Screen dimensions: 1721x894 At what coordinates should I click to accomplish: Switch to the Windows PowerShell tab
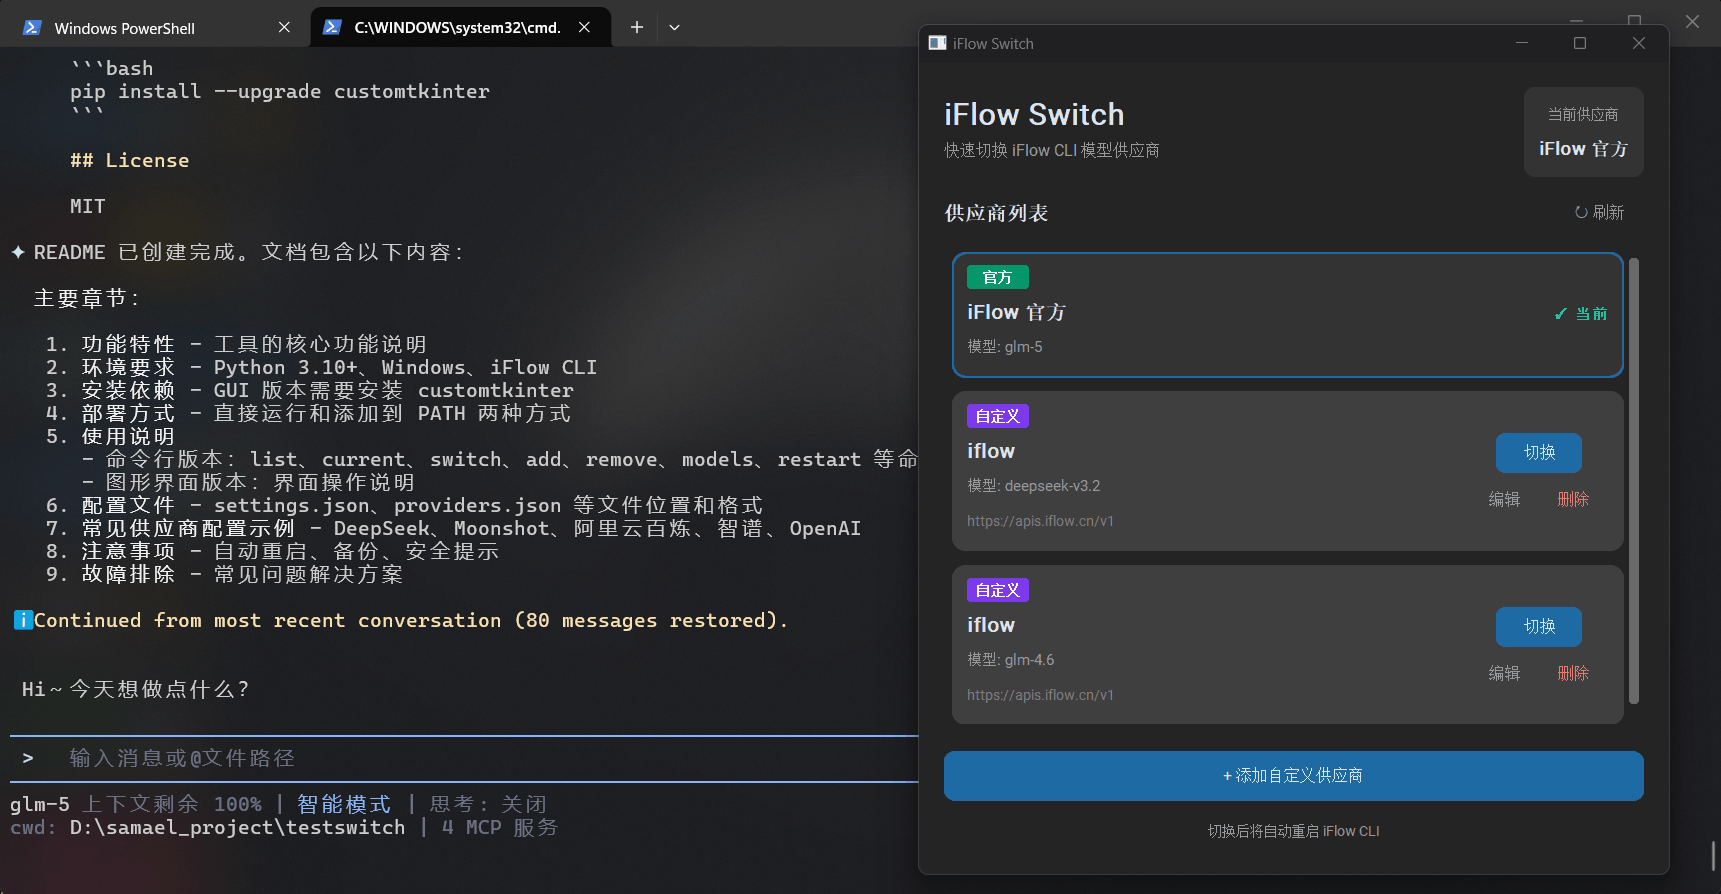pos(158,28)
